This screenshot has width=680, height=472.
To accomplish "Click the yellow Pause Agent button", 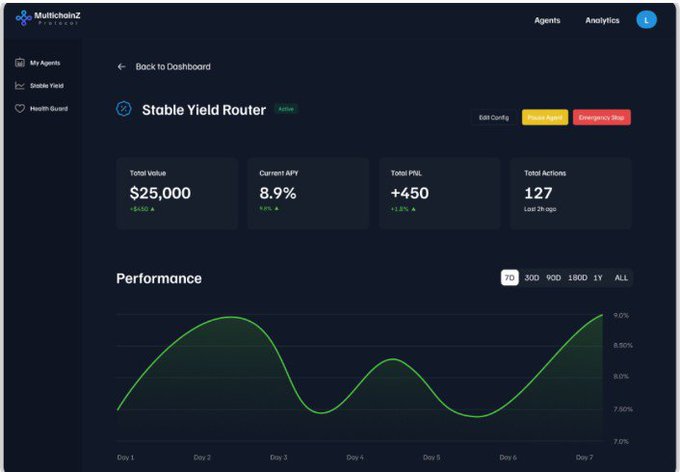I will click(545, 118).
